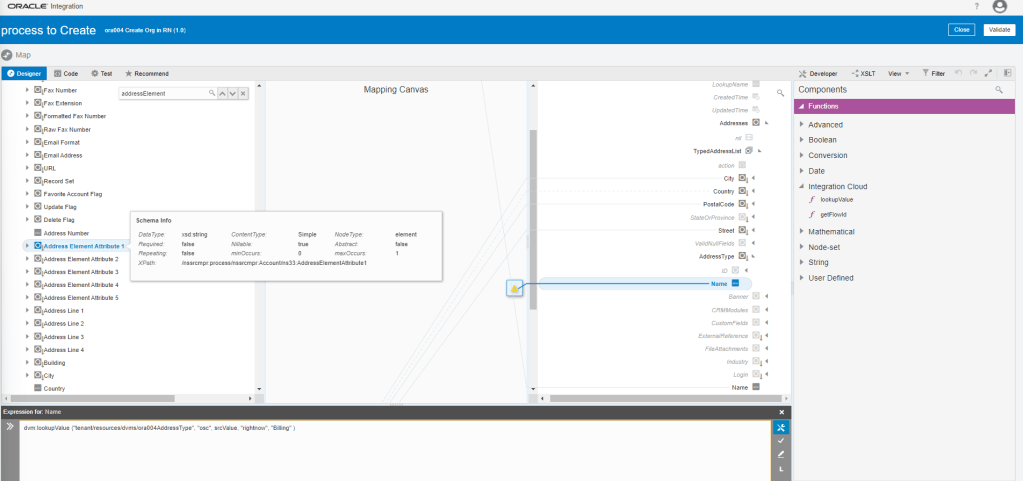This screenshot has width=1023, height=481.
Task: Click the user profile avatar icon
Action: tap(998, 7)
